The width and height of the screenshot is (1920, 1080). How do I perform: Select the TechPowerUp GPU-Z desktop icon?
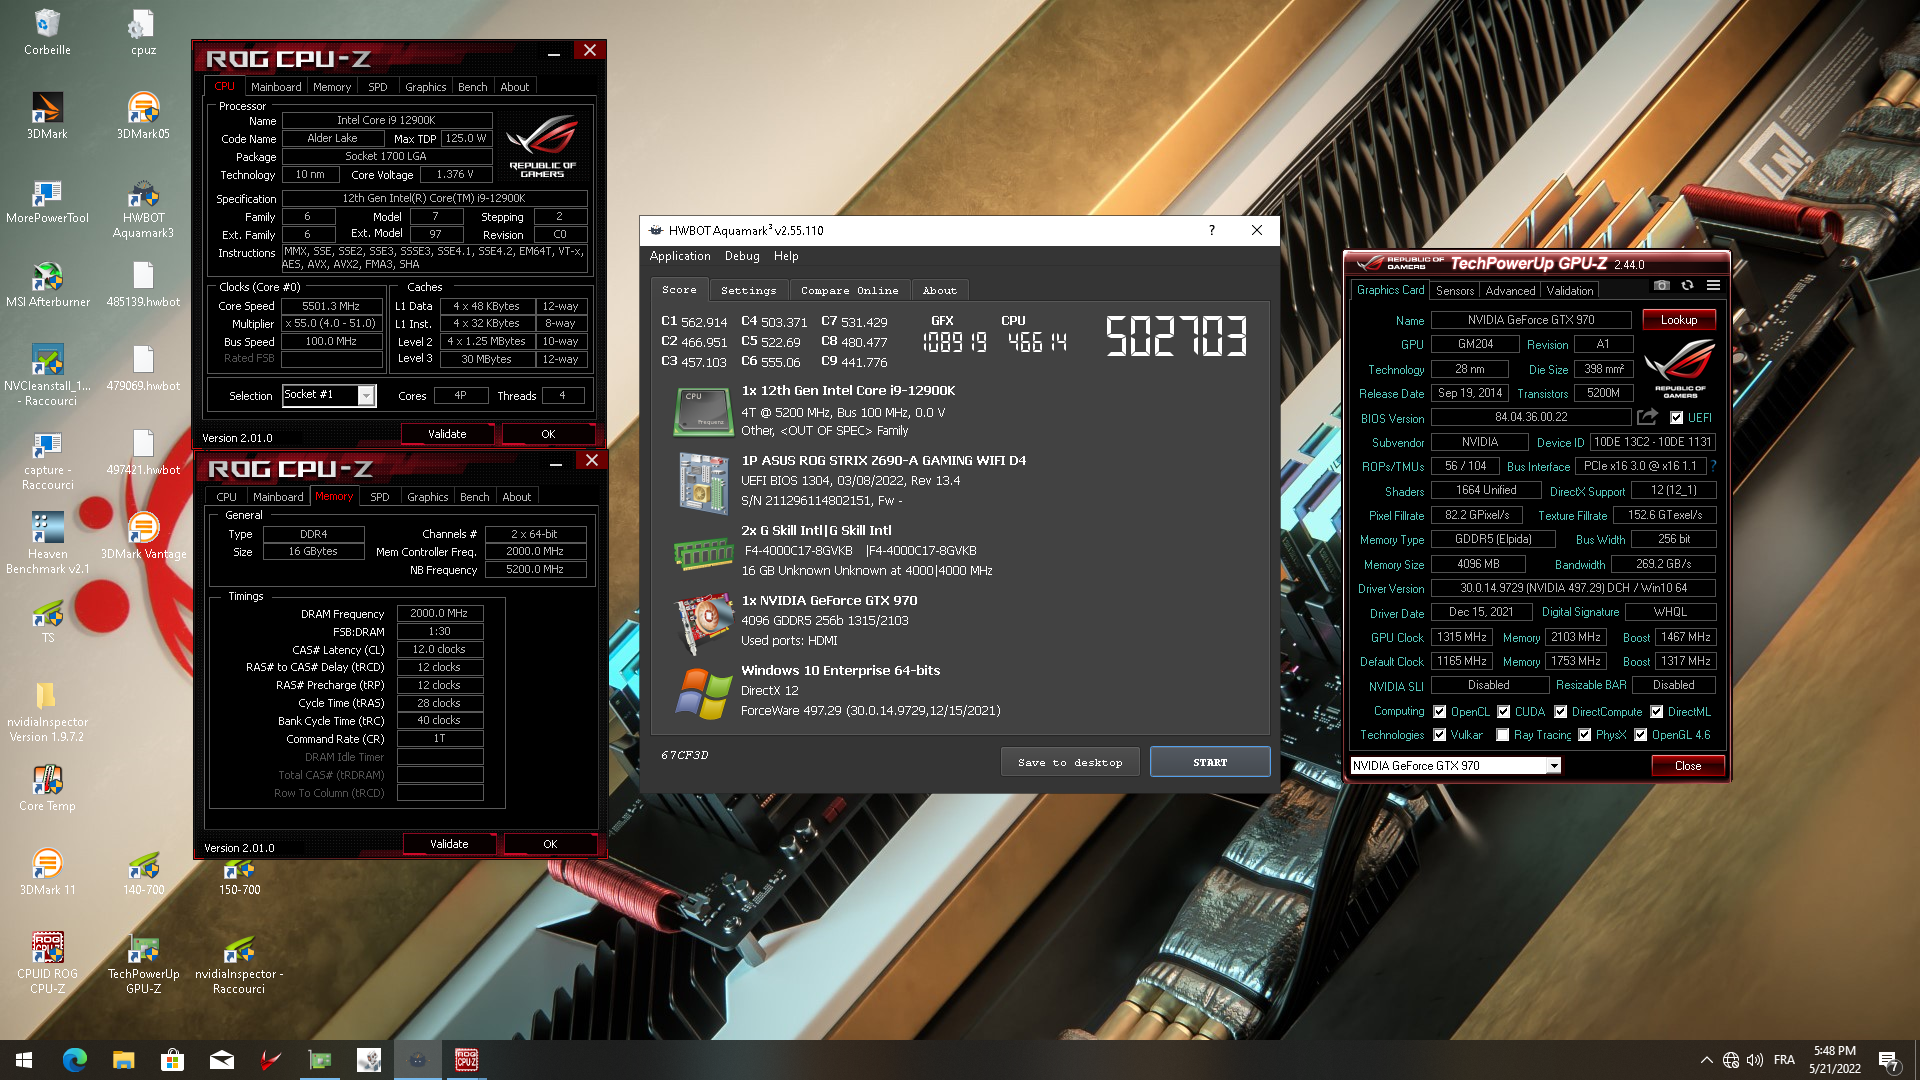click(143, 963)
